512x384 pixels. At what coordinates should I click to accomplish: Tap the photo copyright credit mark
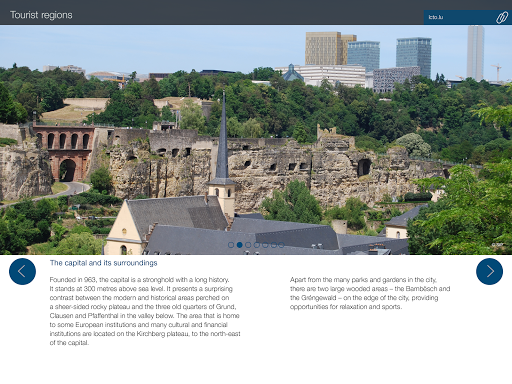(x=497, y=245)
